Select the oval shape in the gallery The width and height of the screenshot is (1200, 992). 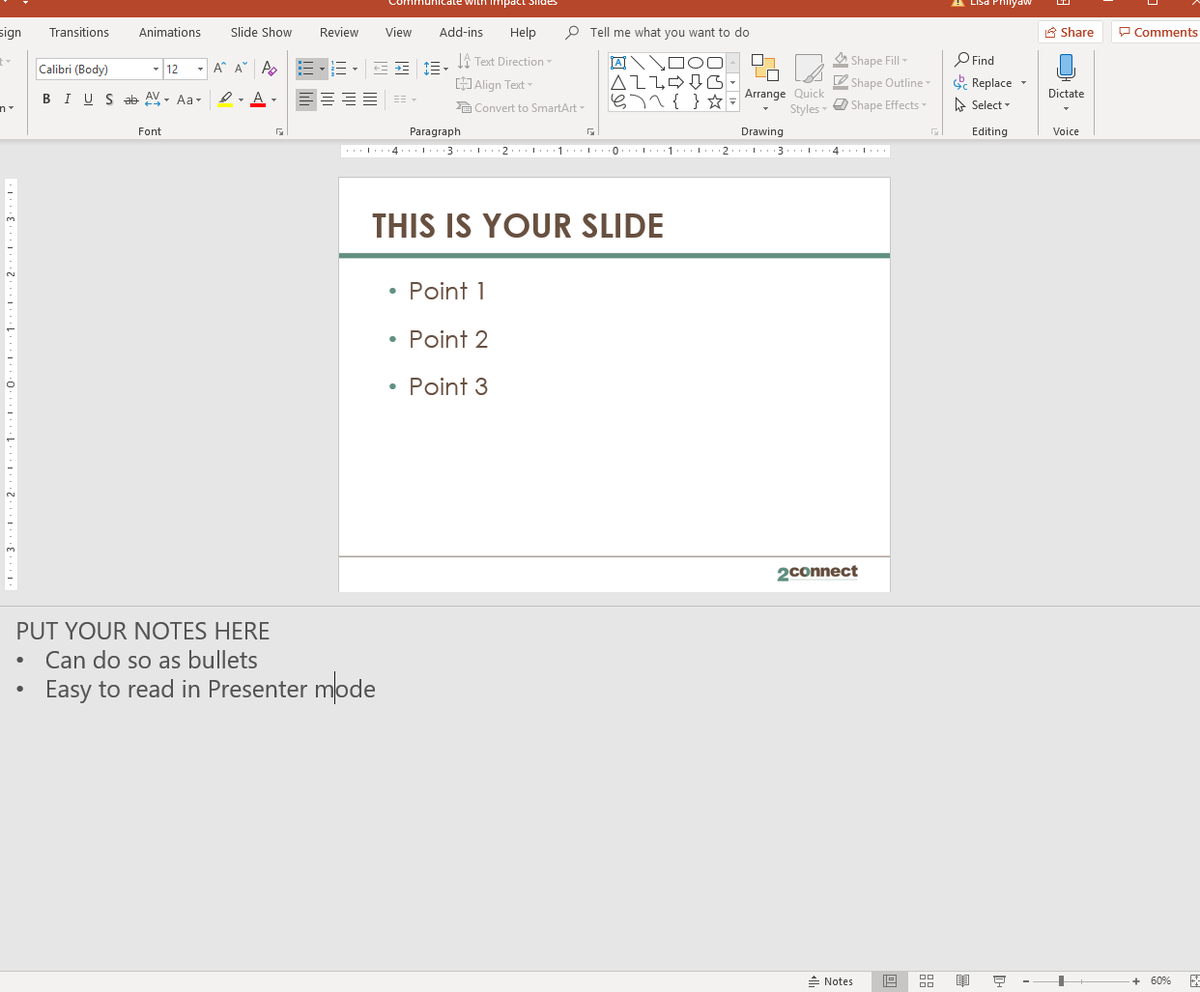click(696, 62)
